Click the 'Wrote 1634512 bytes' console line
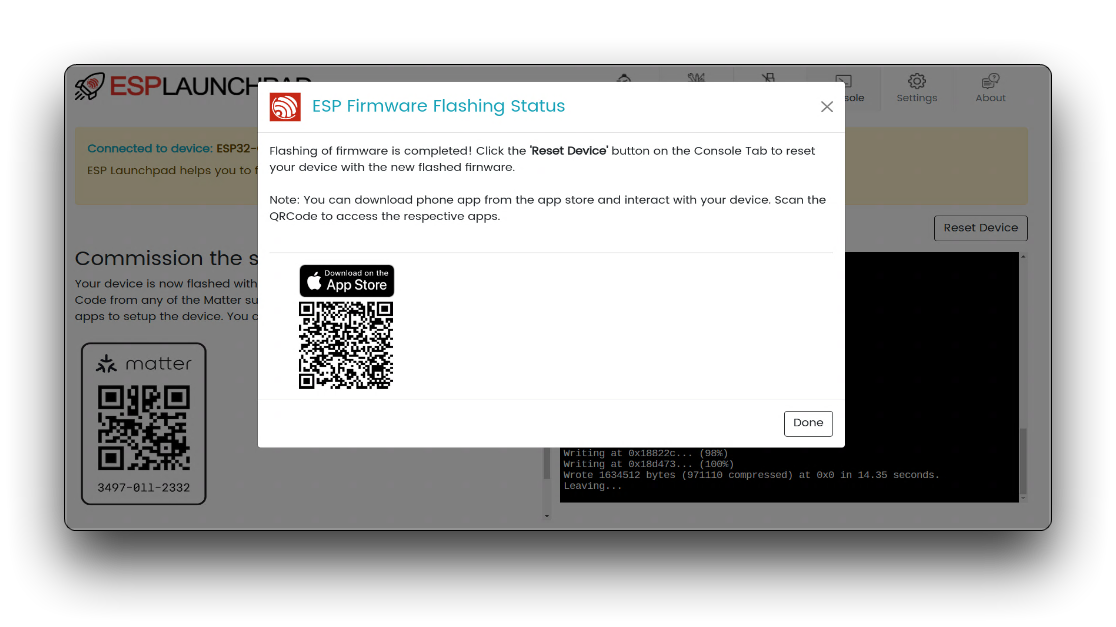The width and height of the screenshot is (1116, 627). click(x=751, y=475)
